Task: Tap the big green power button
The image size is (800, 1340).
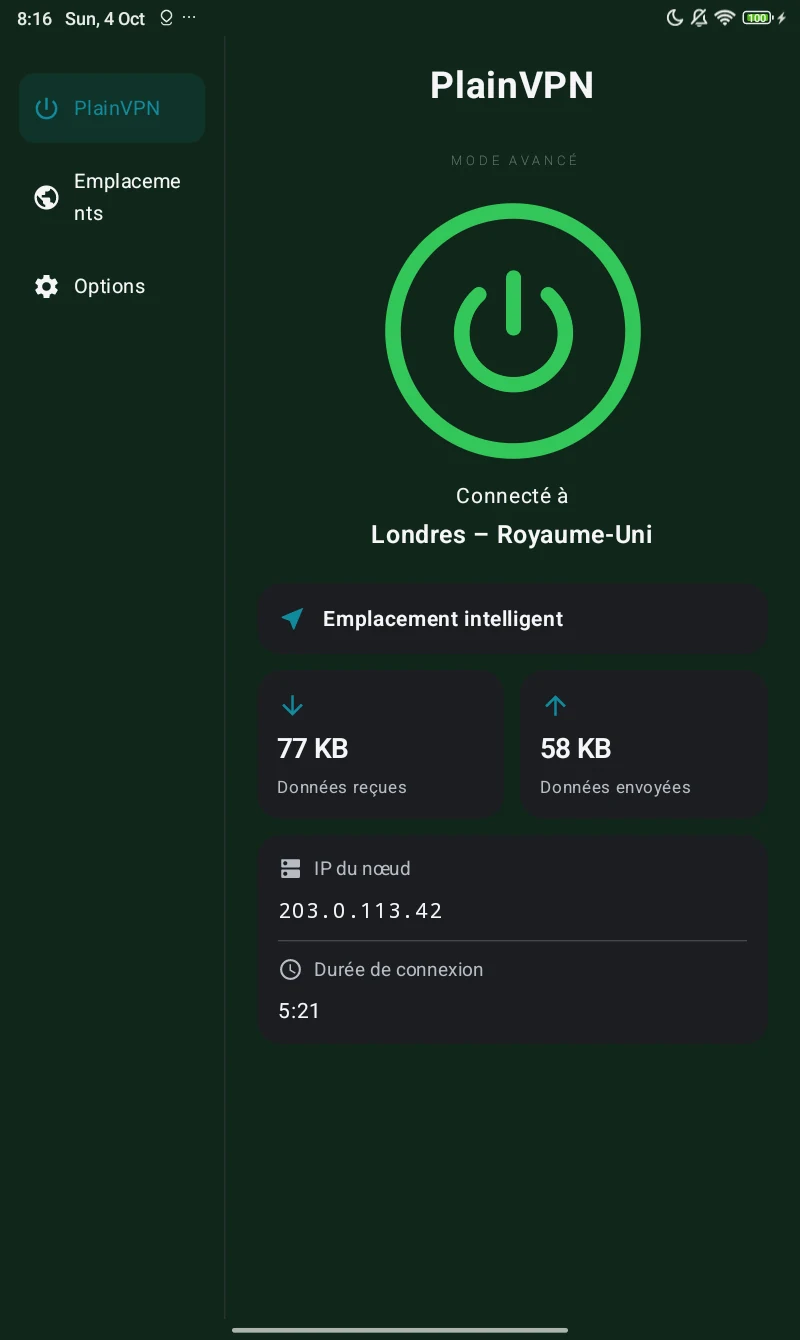Action: pyautogui.click(x=513, y=332)
